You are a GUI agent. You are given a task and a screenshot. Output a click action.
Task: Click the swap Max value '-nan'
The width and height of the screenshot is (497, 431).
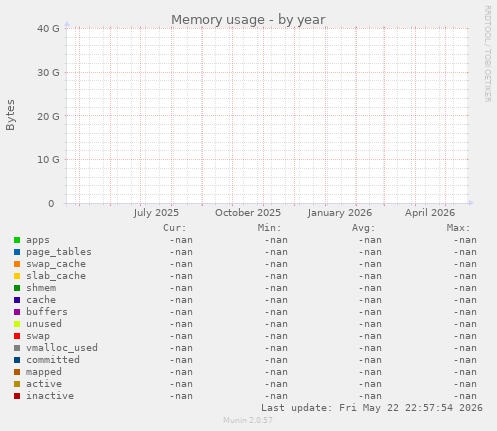465,336
